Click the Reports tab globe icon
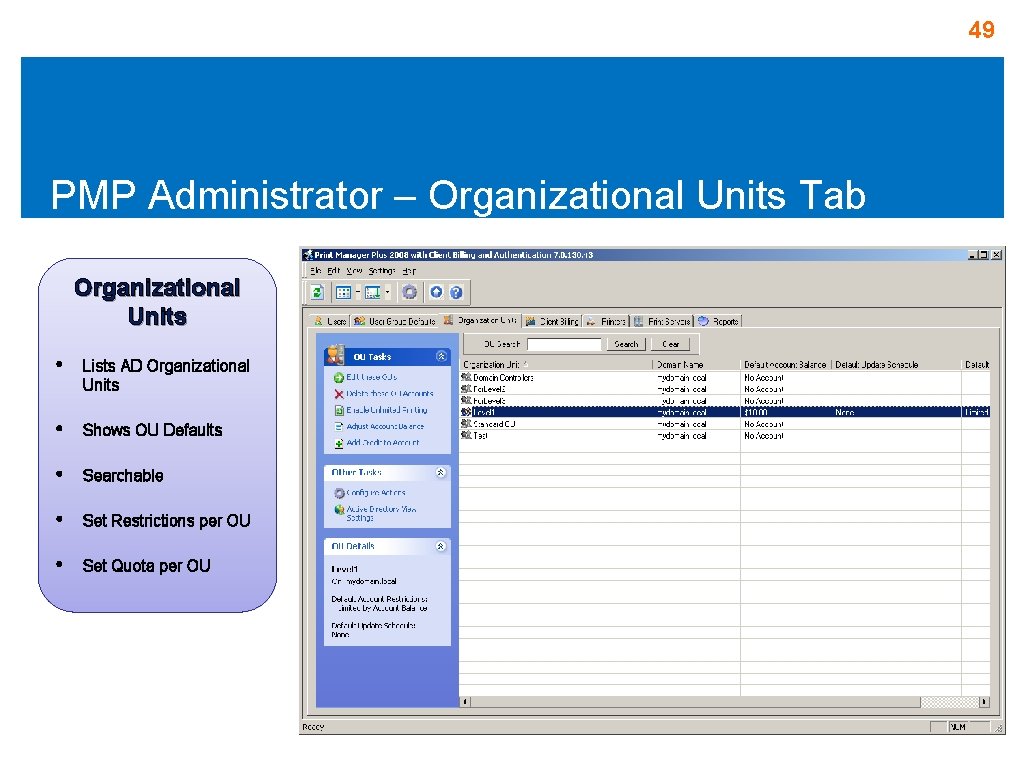This screenshot has height=768, width=1024. click(703, 321)
